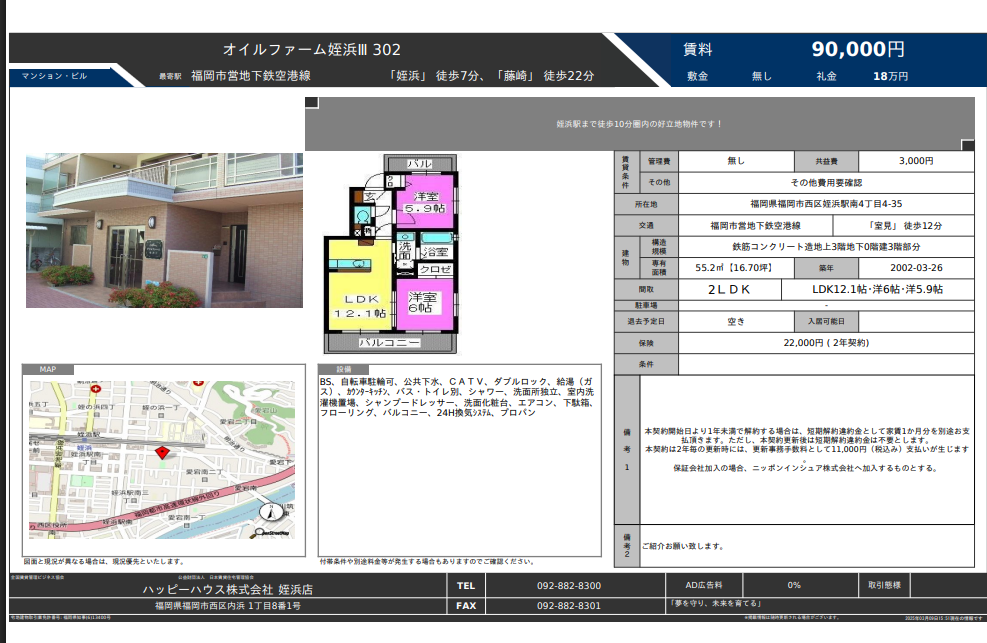Click the 駐車場 label cell
The image size is (987, 643).
(x=646, y=306)
